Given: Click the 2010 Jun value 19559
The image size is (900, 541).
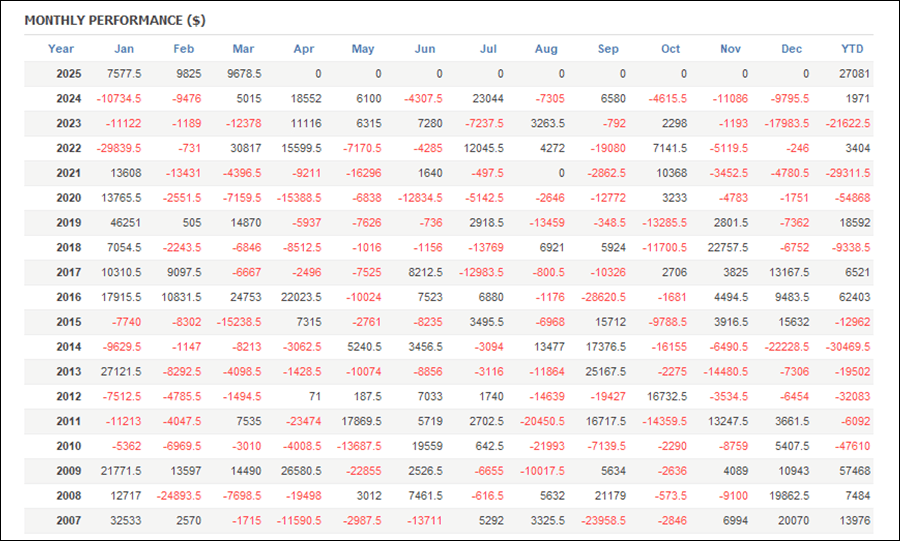Looking at the screenshot, I should click(428, 446).
